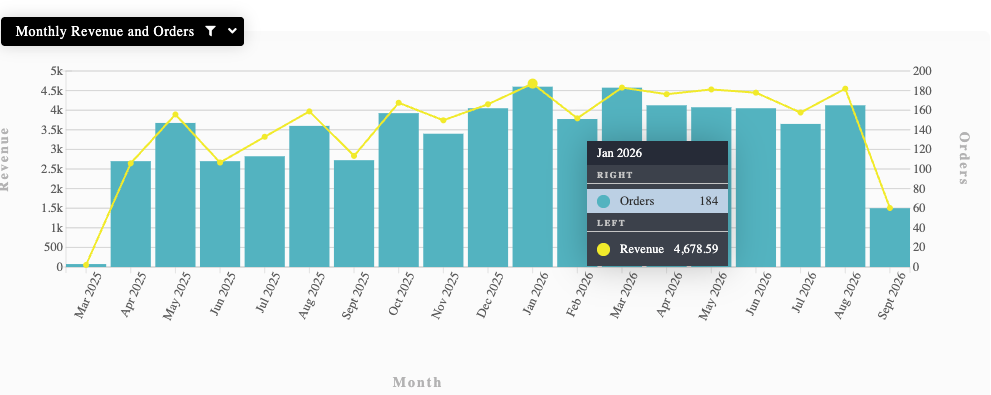
Task: Click the Dec 2025 orders bar
Action: click(x=488, y=187)
